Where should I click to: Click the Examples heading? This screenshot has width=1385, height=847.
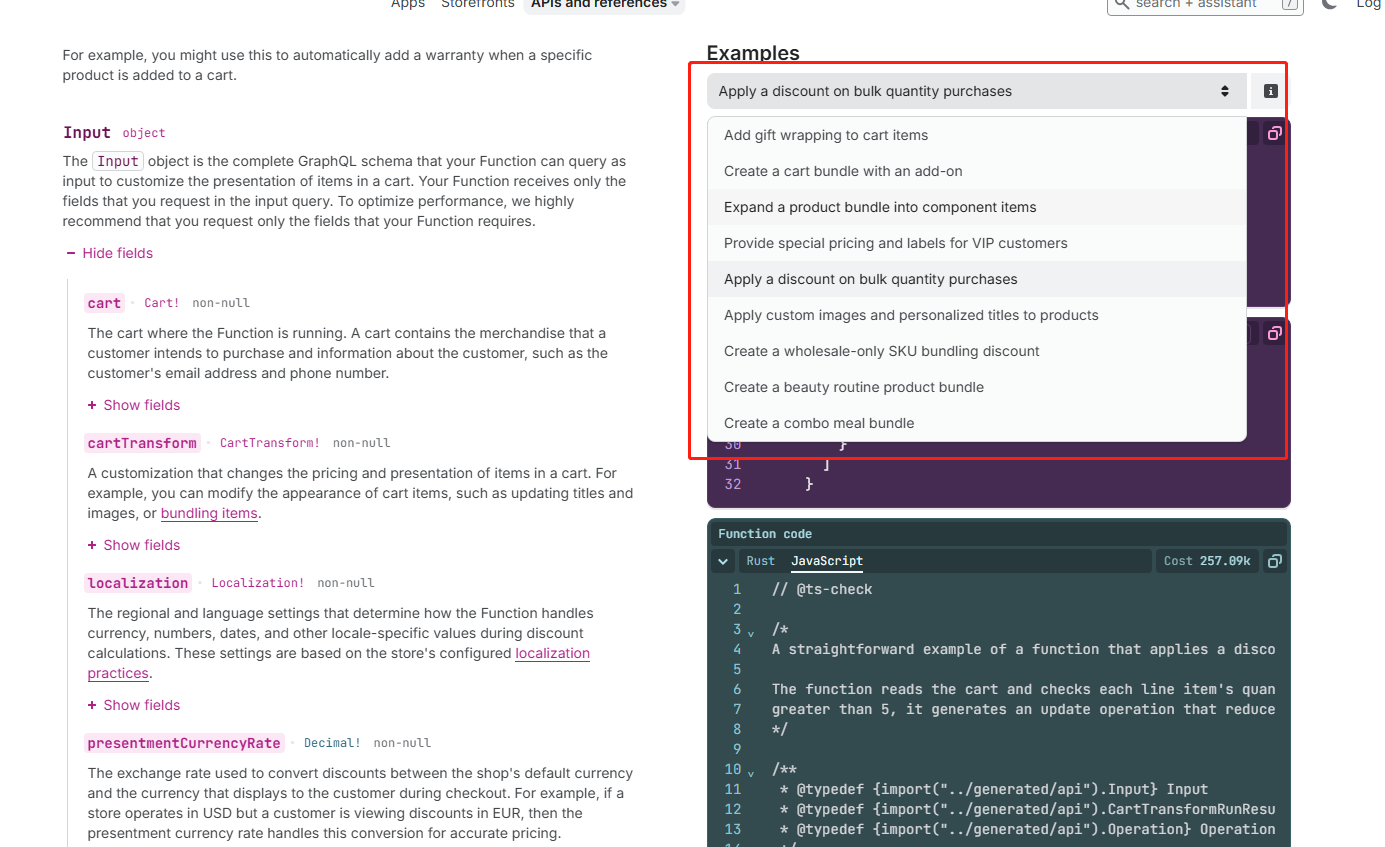(753, 53)
